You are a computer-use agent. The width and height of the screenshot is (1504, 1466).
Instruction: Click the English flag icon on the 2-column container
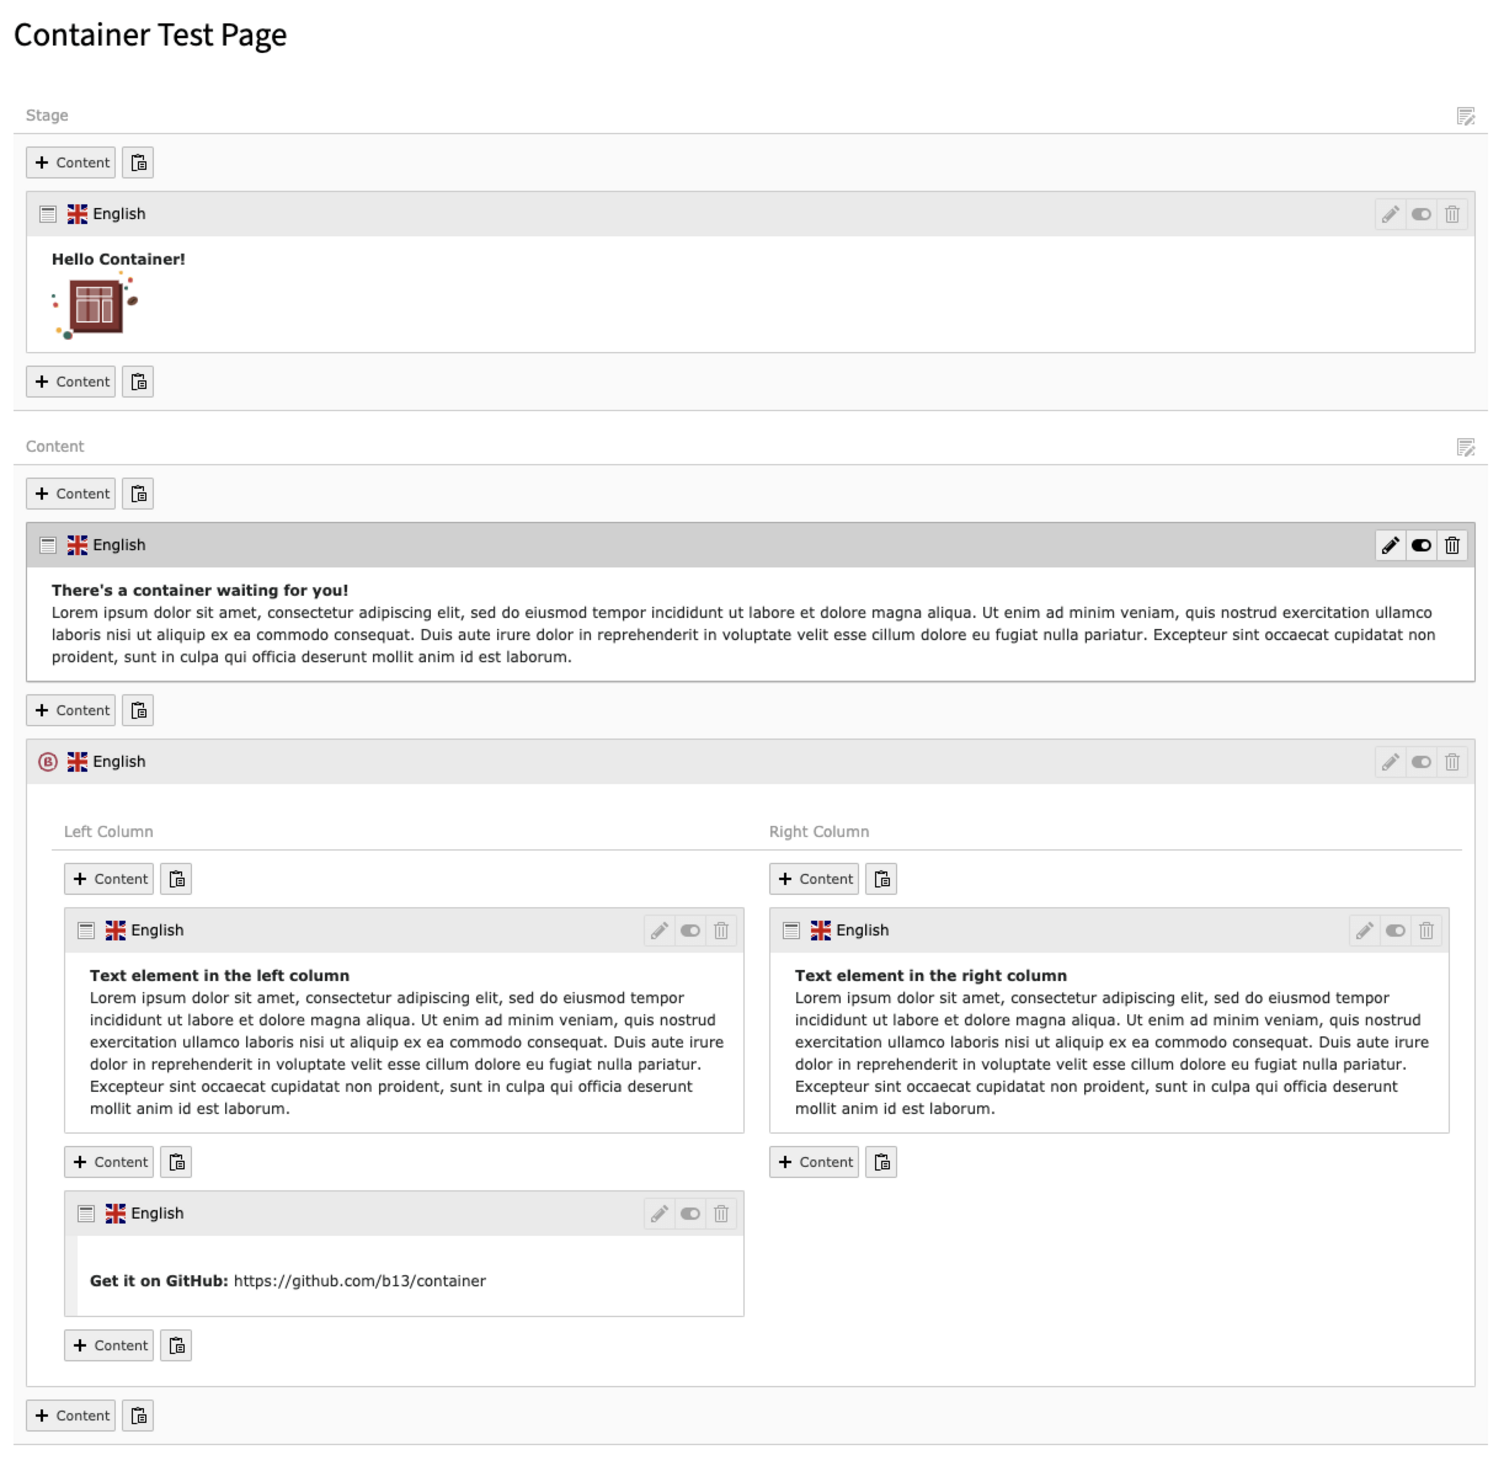(x=76, y=761)
